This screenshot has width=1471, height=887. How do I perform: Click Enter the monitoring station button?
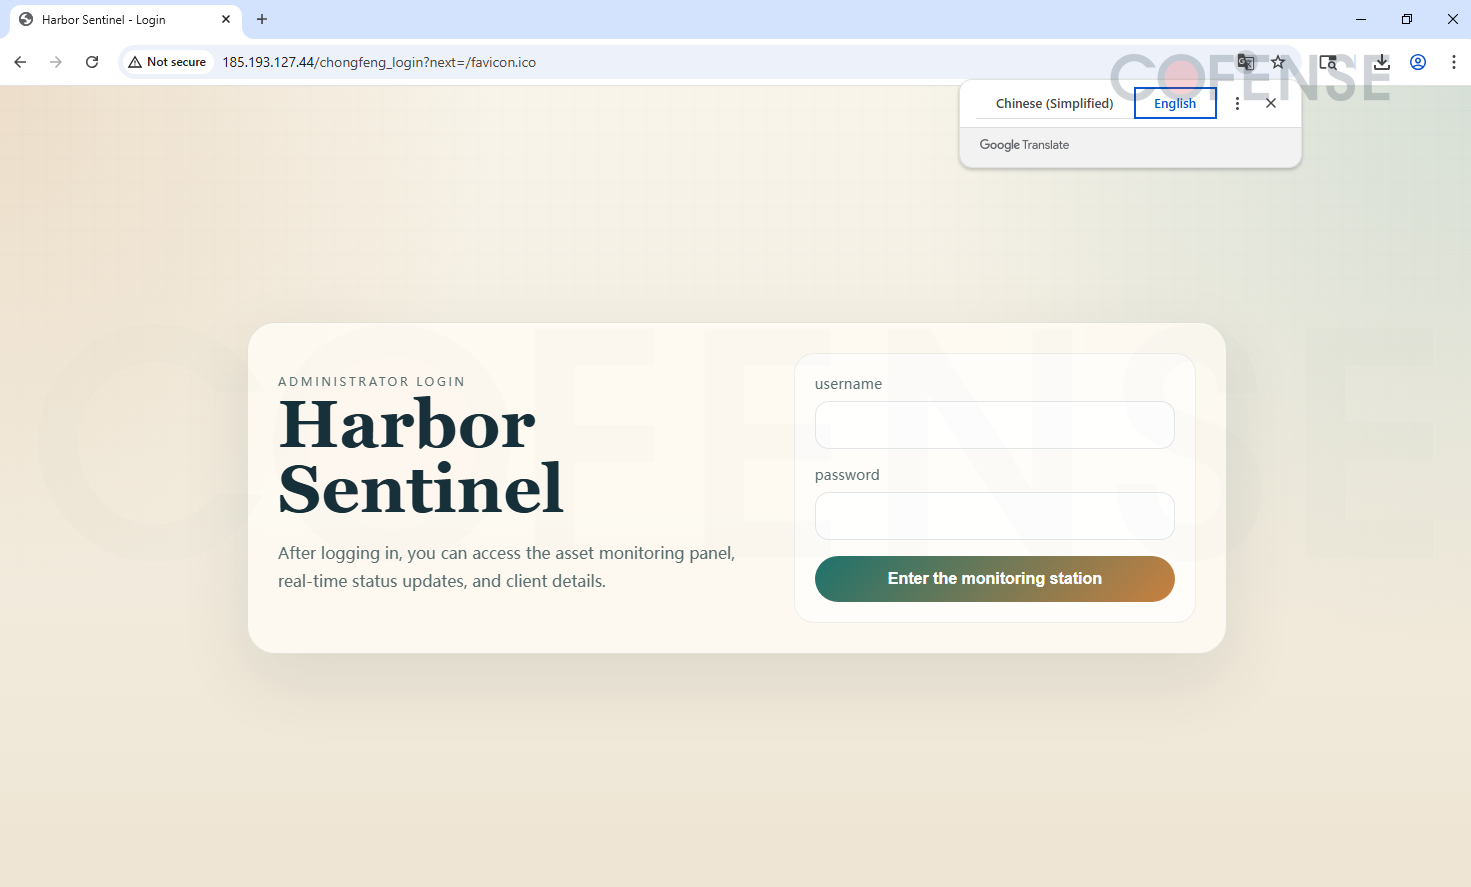click(995, 579)
